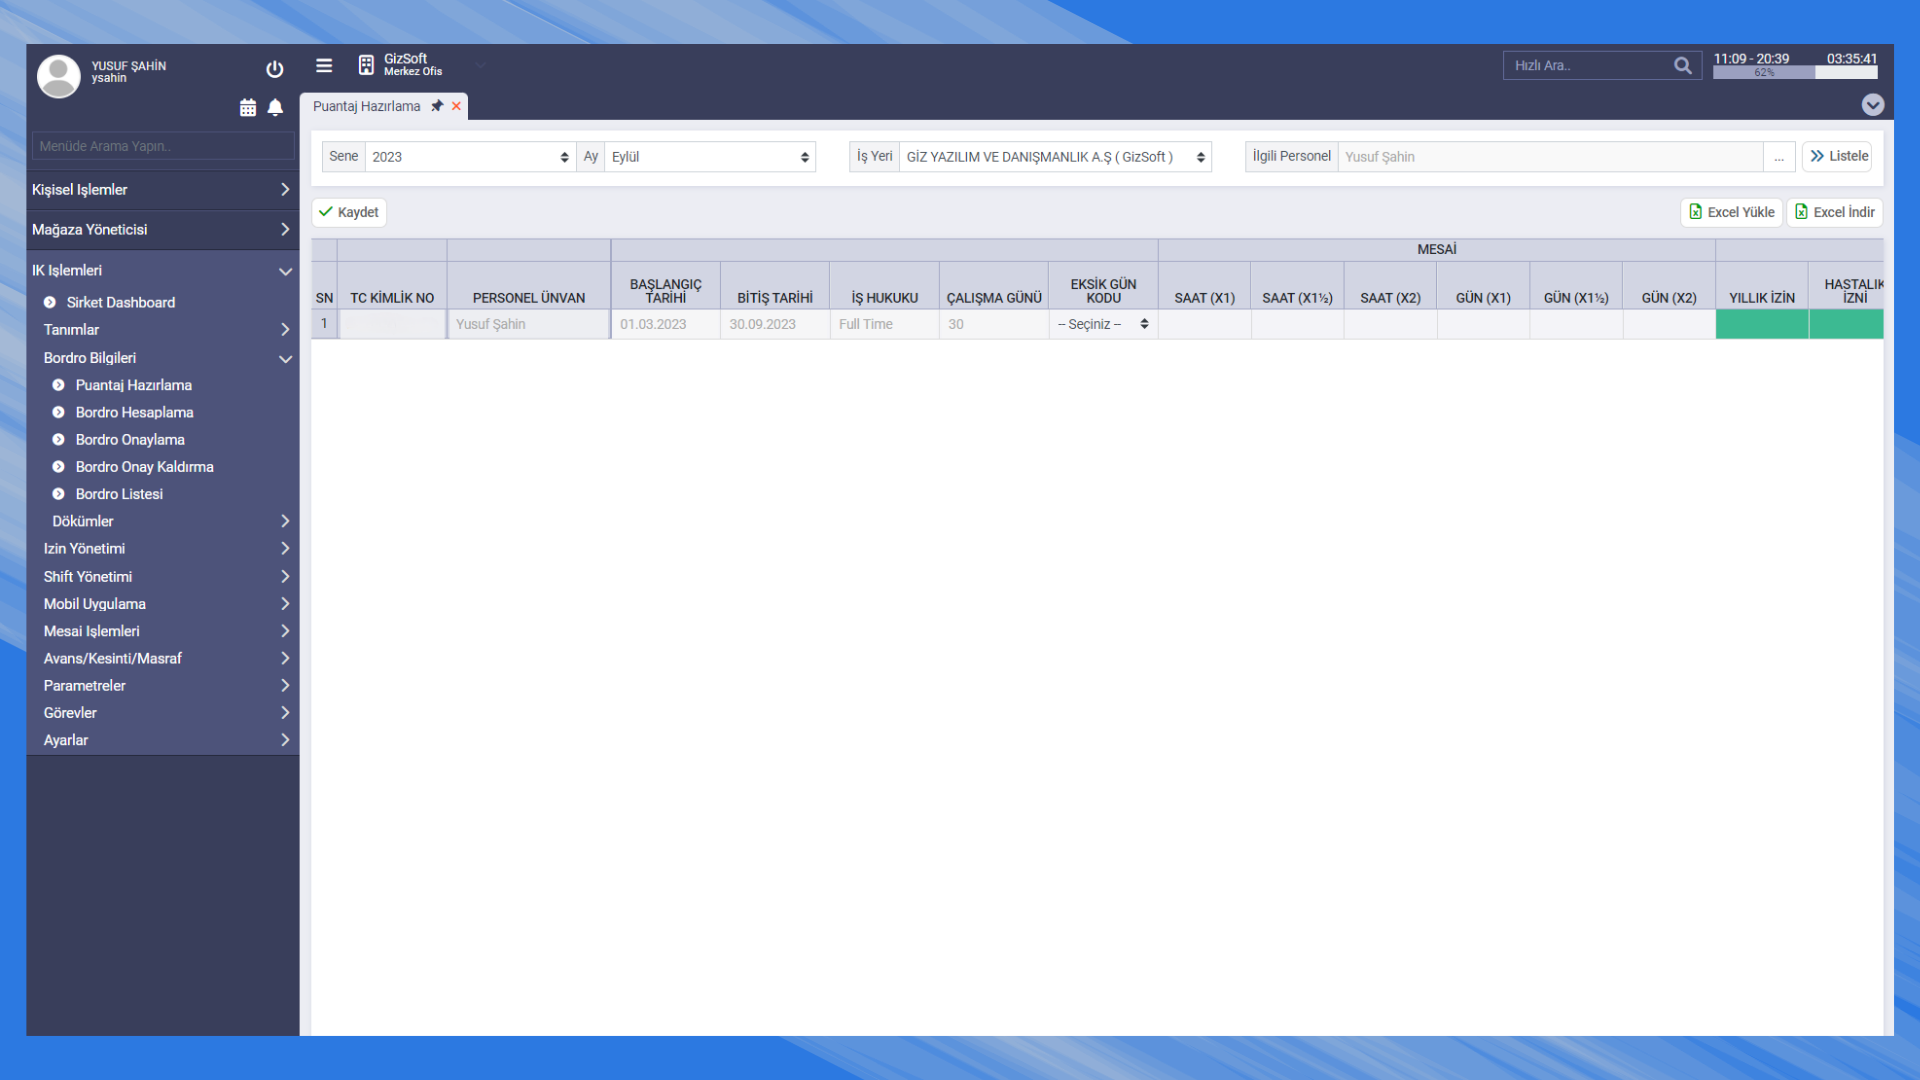The height and width of the screenshot is (1080, 1920).
Task: Click the 01.03.2023 start date cell
Action: tap(665, 324)
